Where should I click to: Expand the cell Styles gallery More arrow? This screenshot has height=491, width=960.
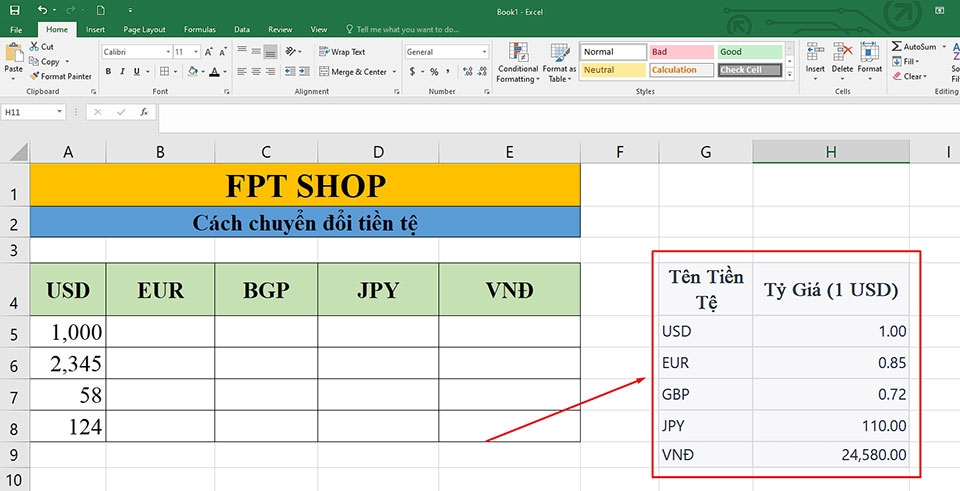tap(789, 75)
